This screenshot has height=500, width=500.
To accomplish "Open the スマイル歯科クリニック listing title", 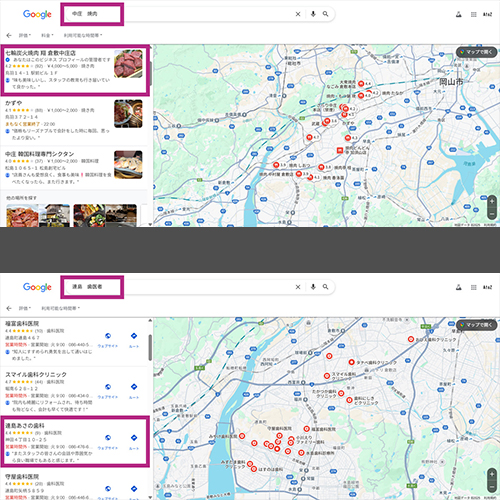I will point(36,375).
